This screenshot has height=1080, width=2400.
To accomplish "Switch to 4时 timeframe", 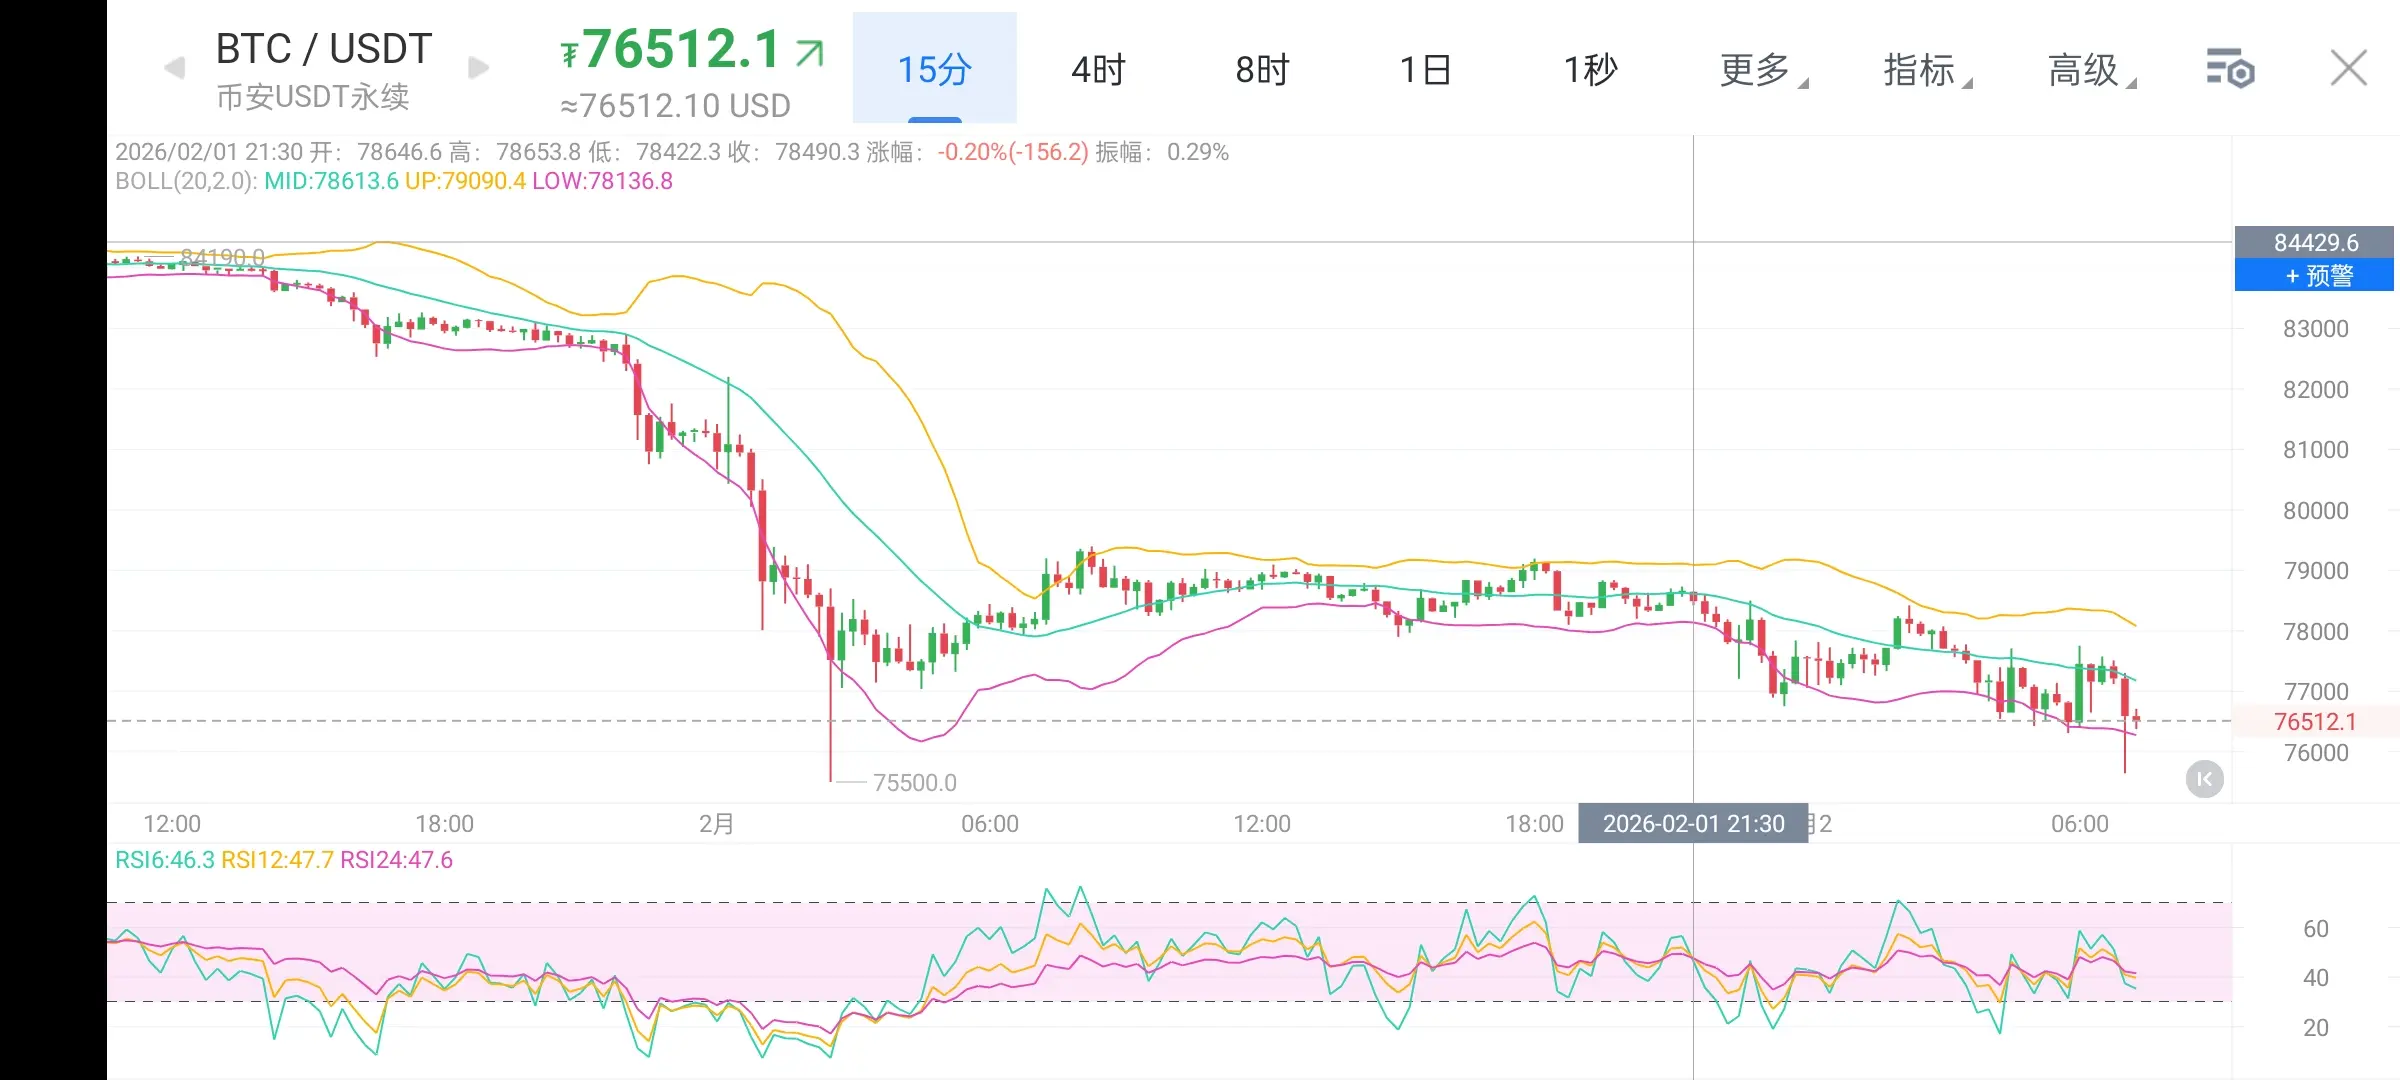I will [1098, 69].
